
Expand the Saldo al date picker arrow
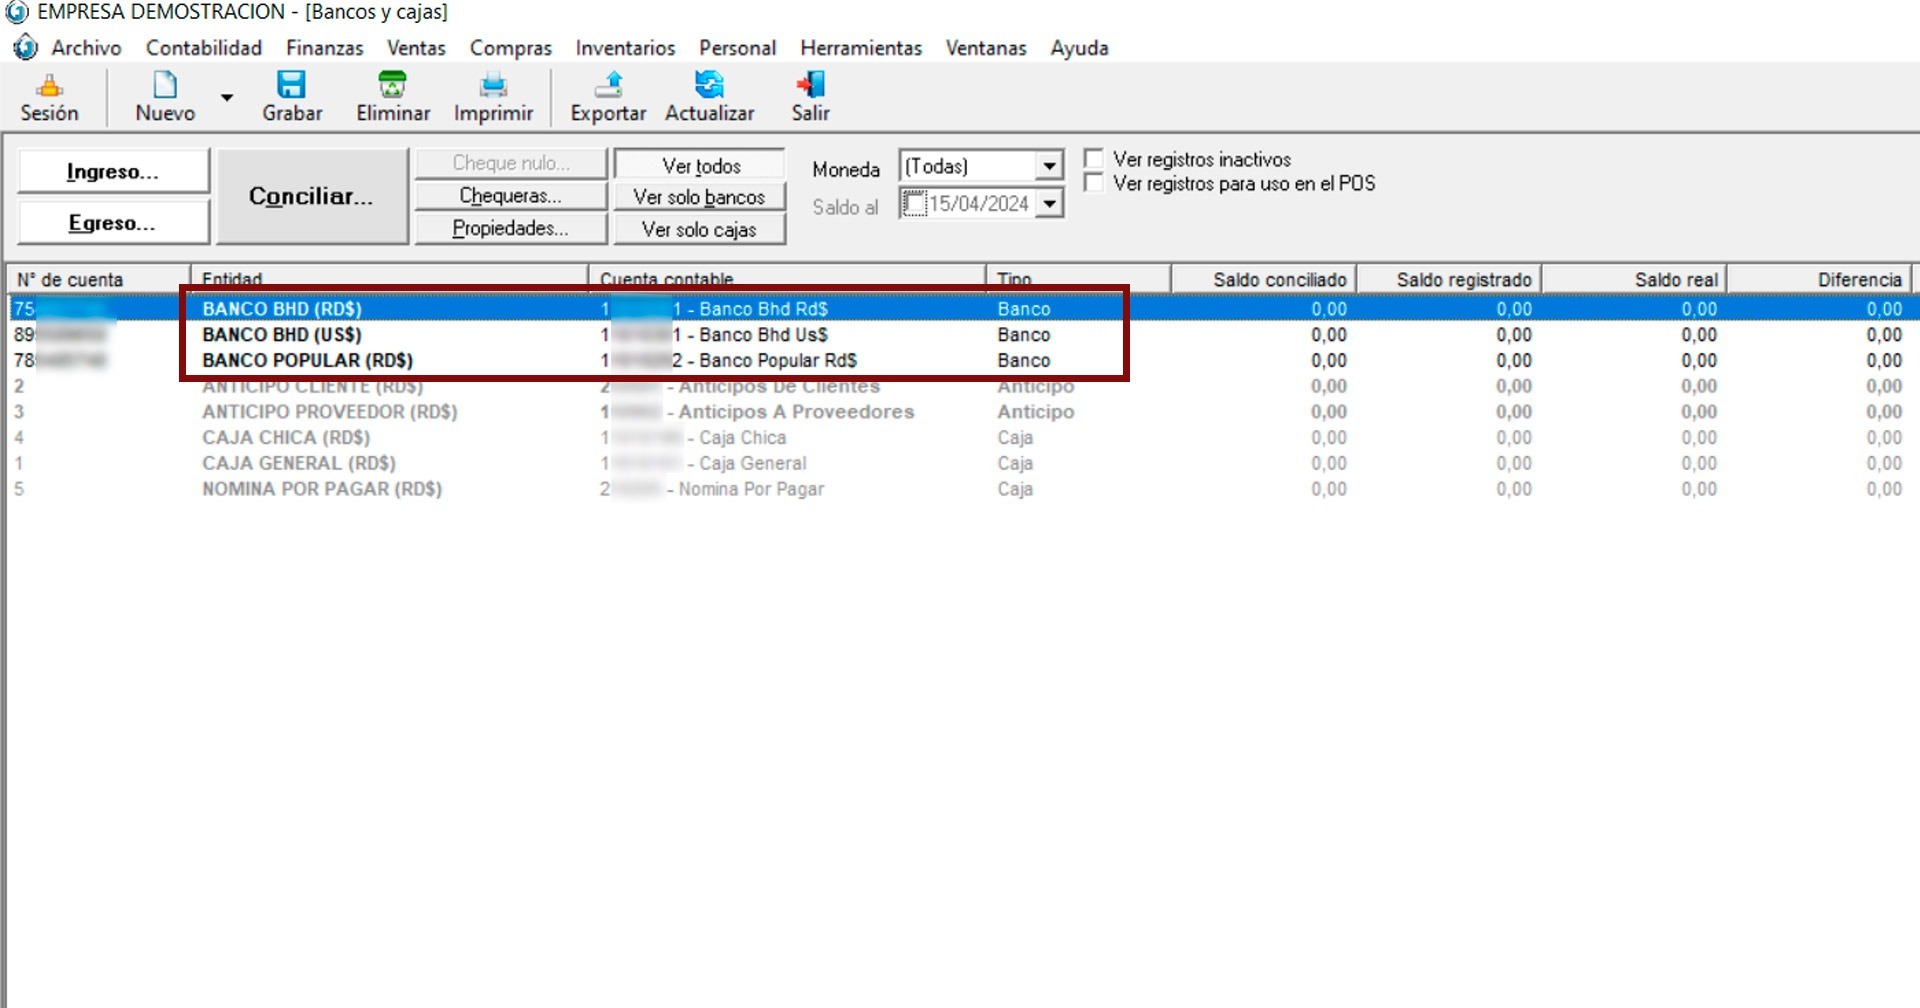tap(1048, 204)
